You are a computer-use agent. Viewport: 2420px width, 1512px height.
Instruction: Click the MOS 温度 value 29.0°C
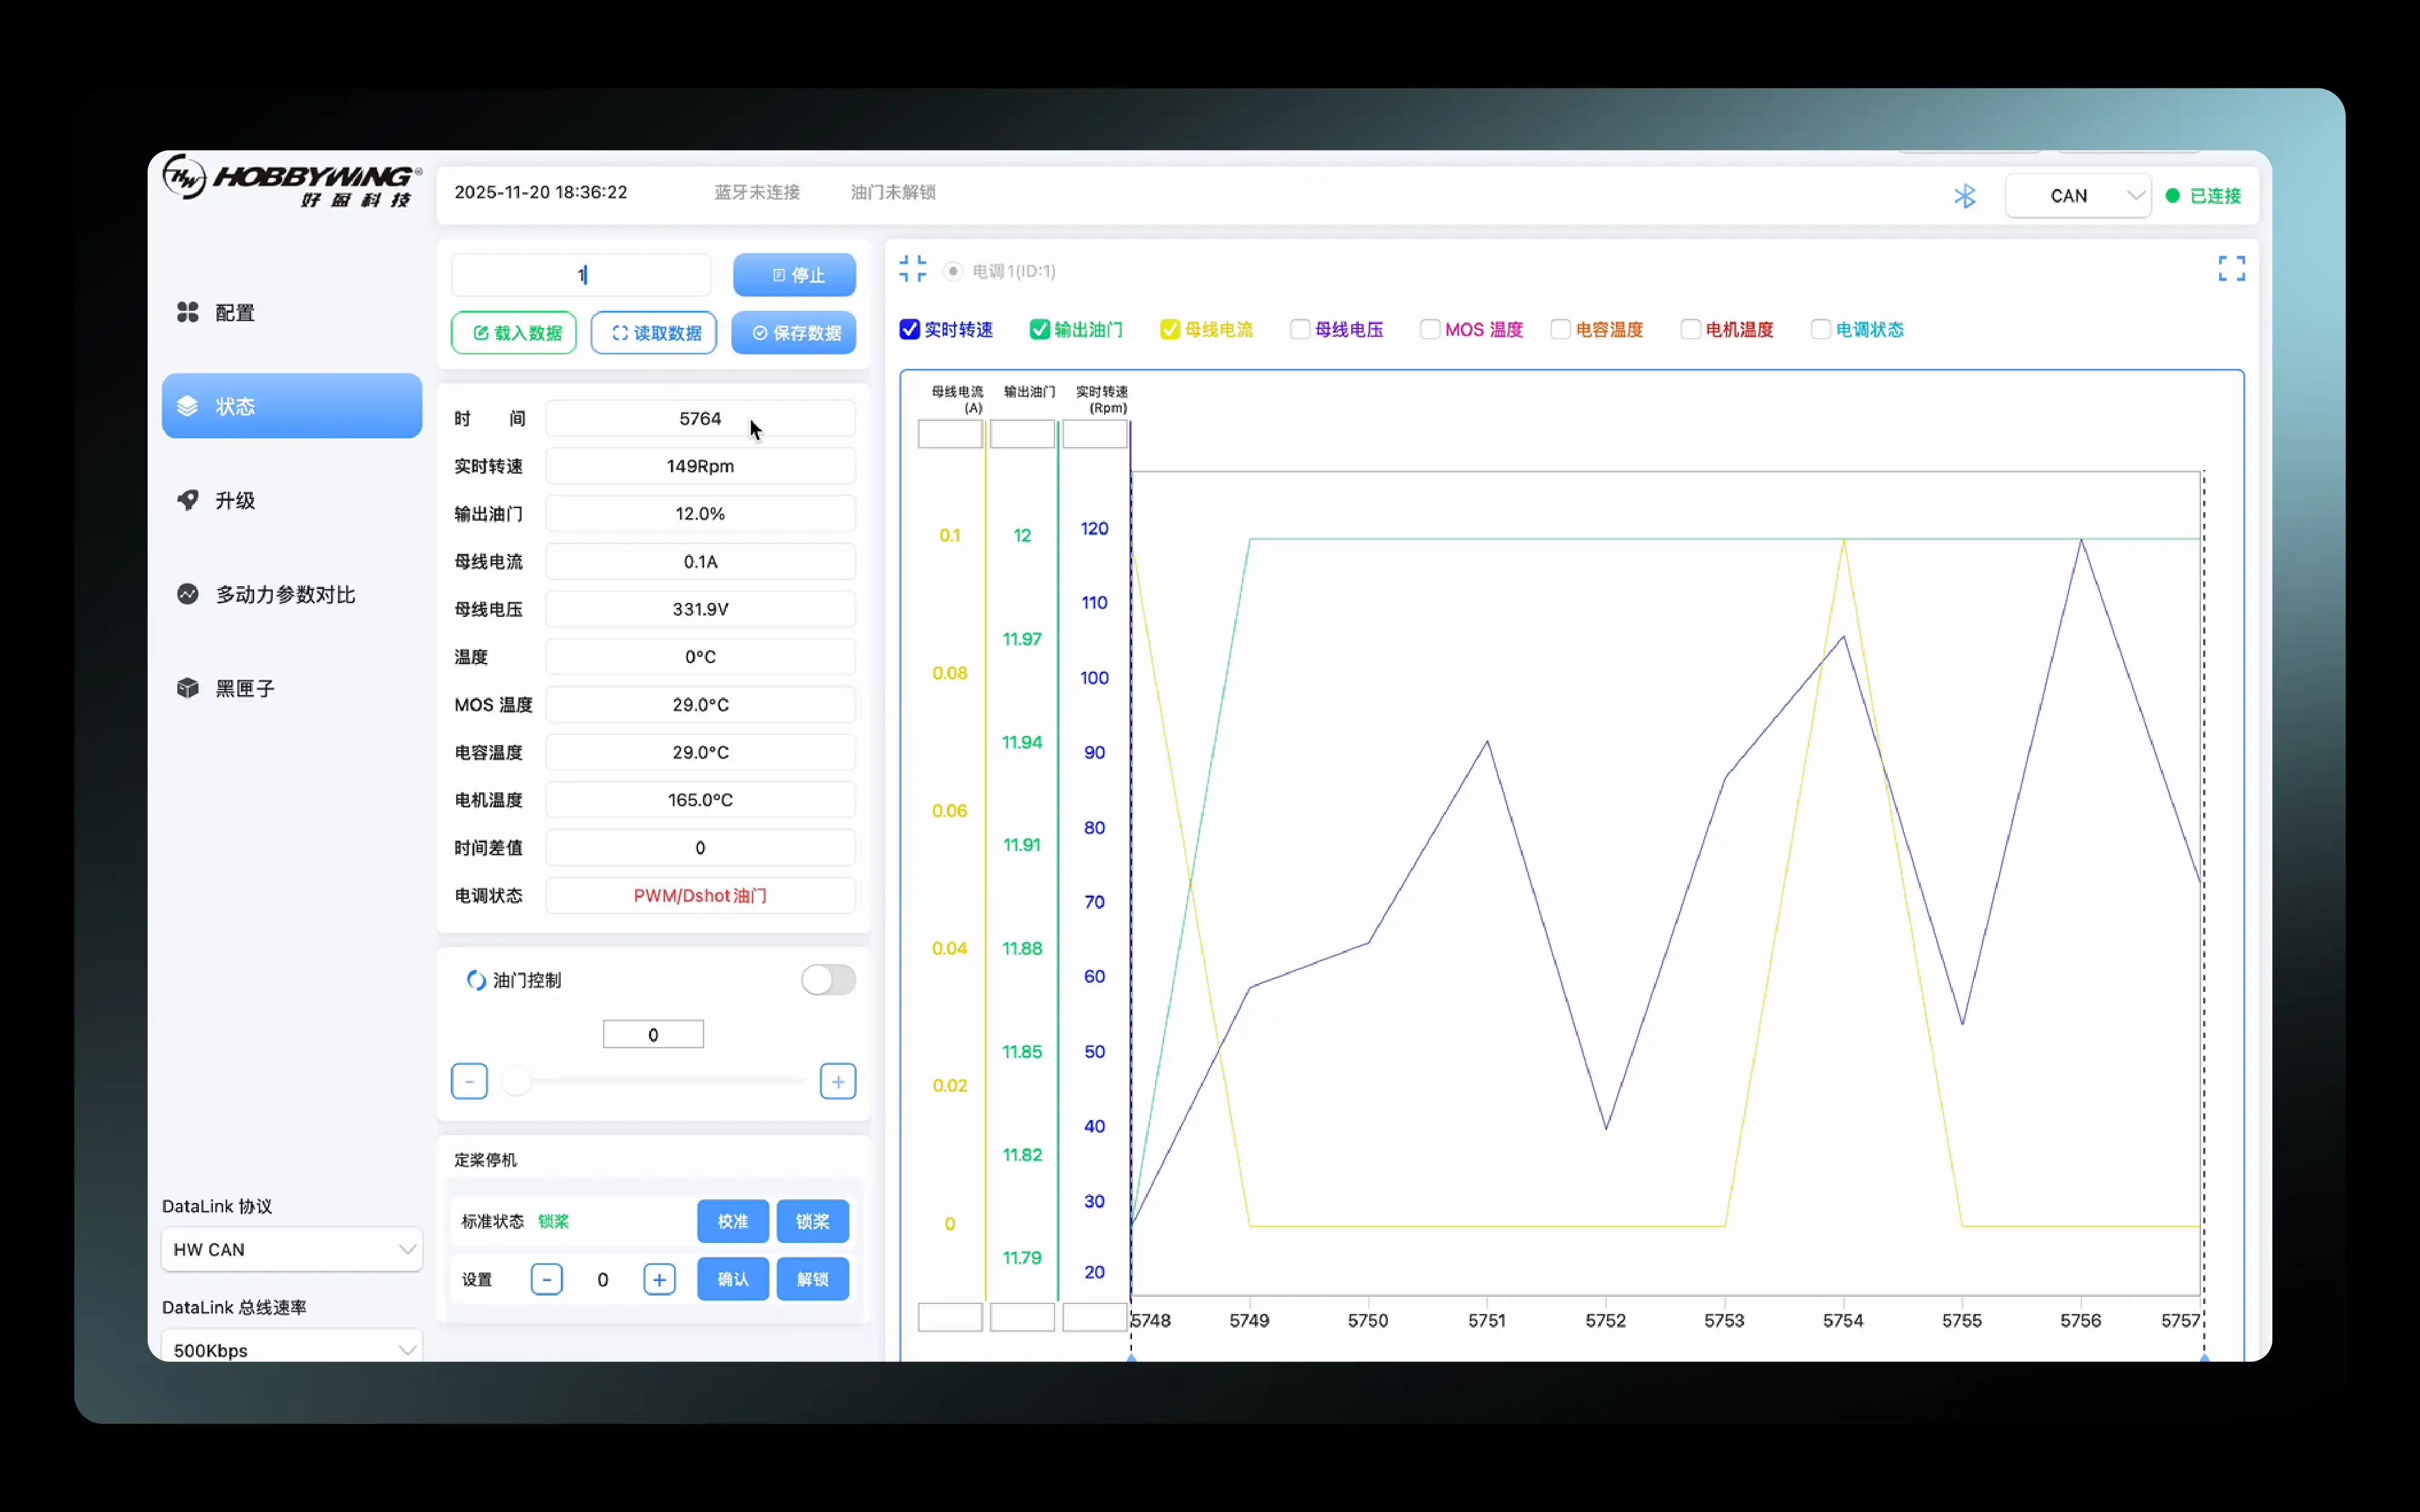coord(700,704)
